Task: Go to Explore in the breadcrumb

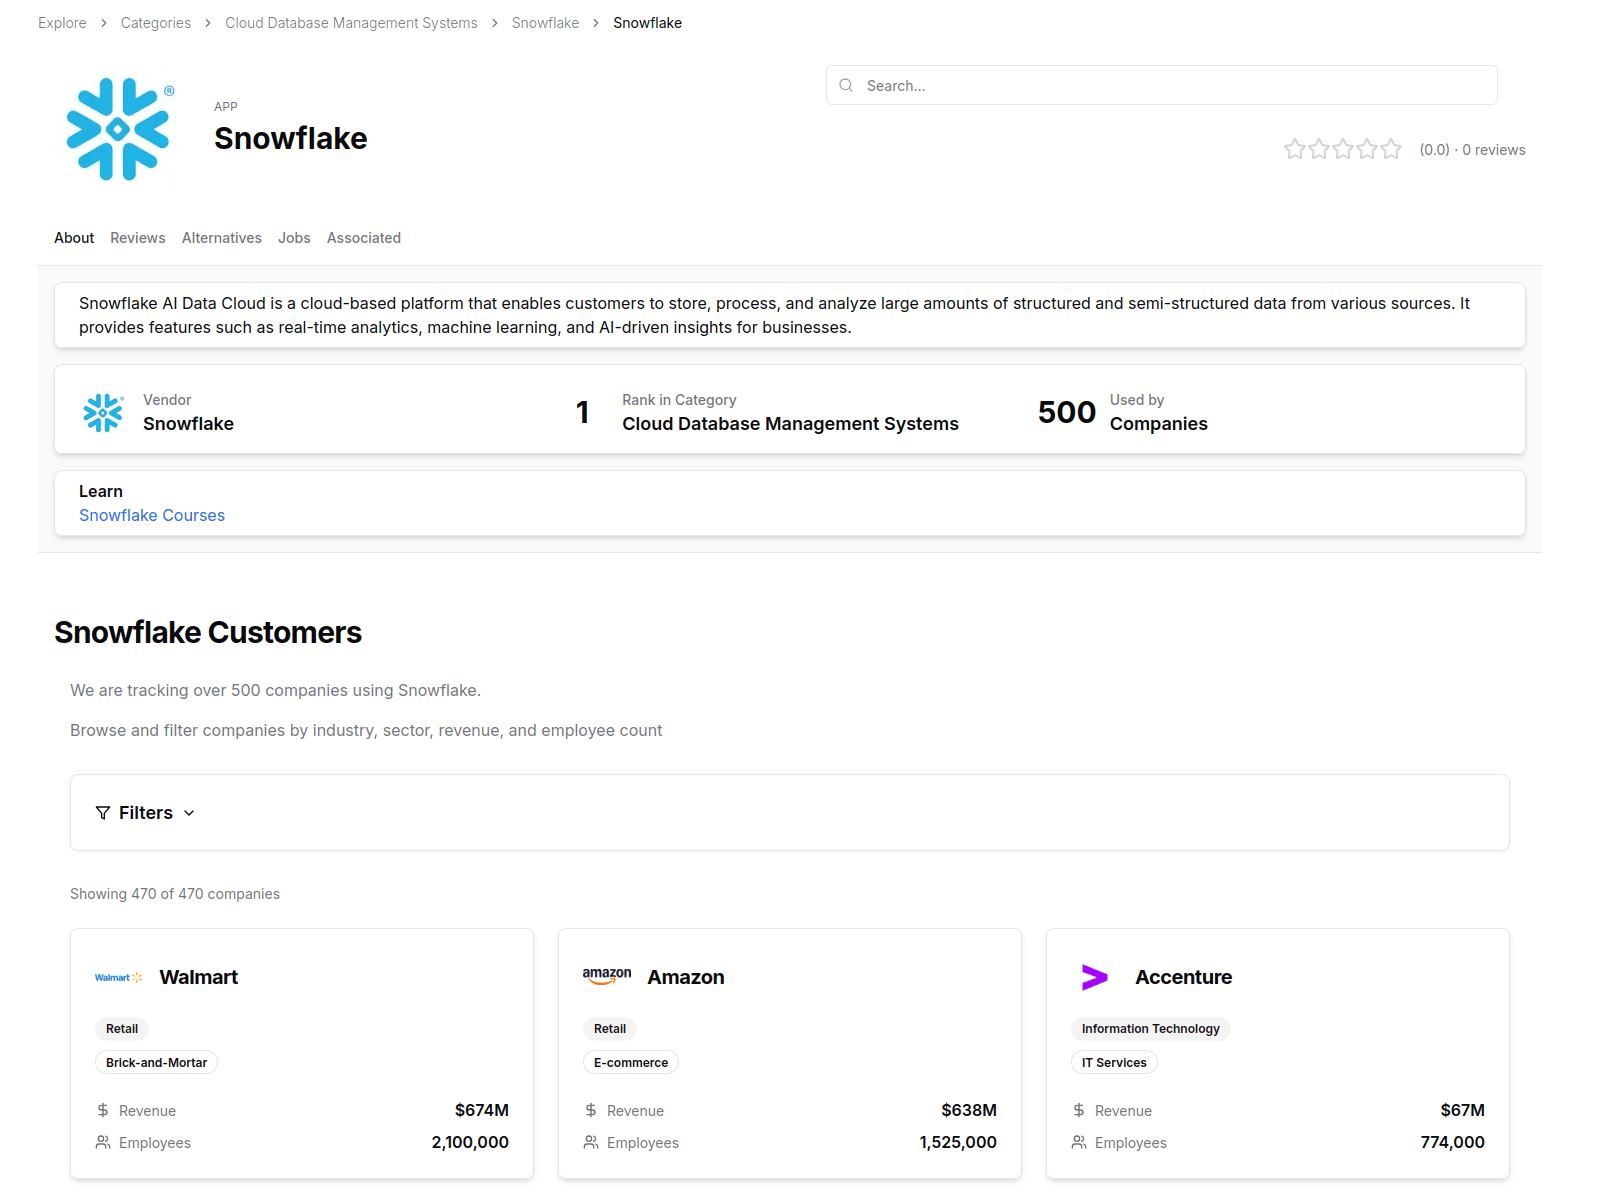Action: [62, 23]
